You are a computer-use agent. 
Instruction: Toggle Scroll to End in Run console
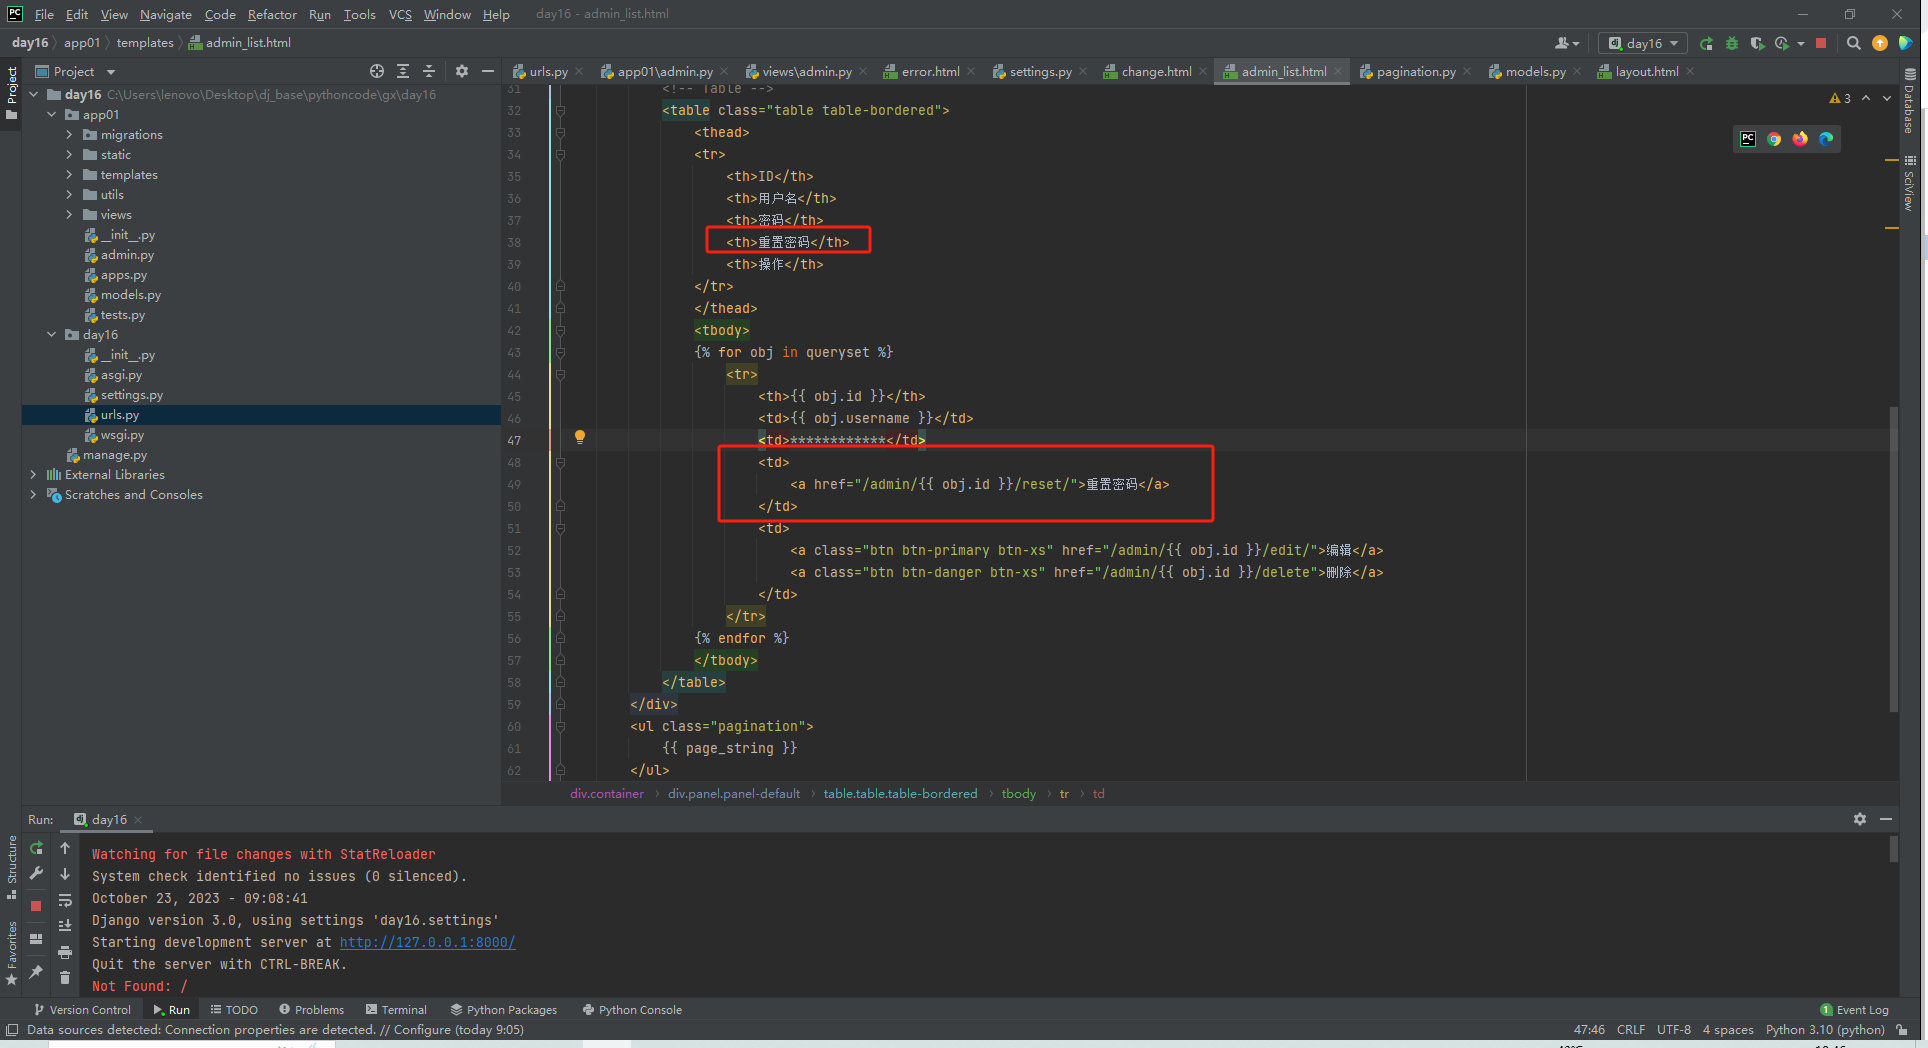point(65,926)
